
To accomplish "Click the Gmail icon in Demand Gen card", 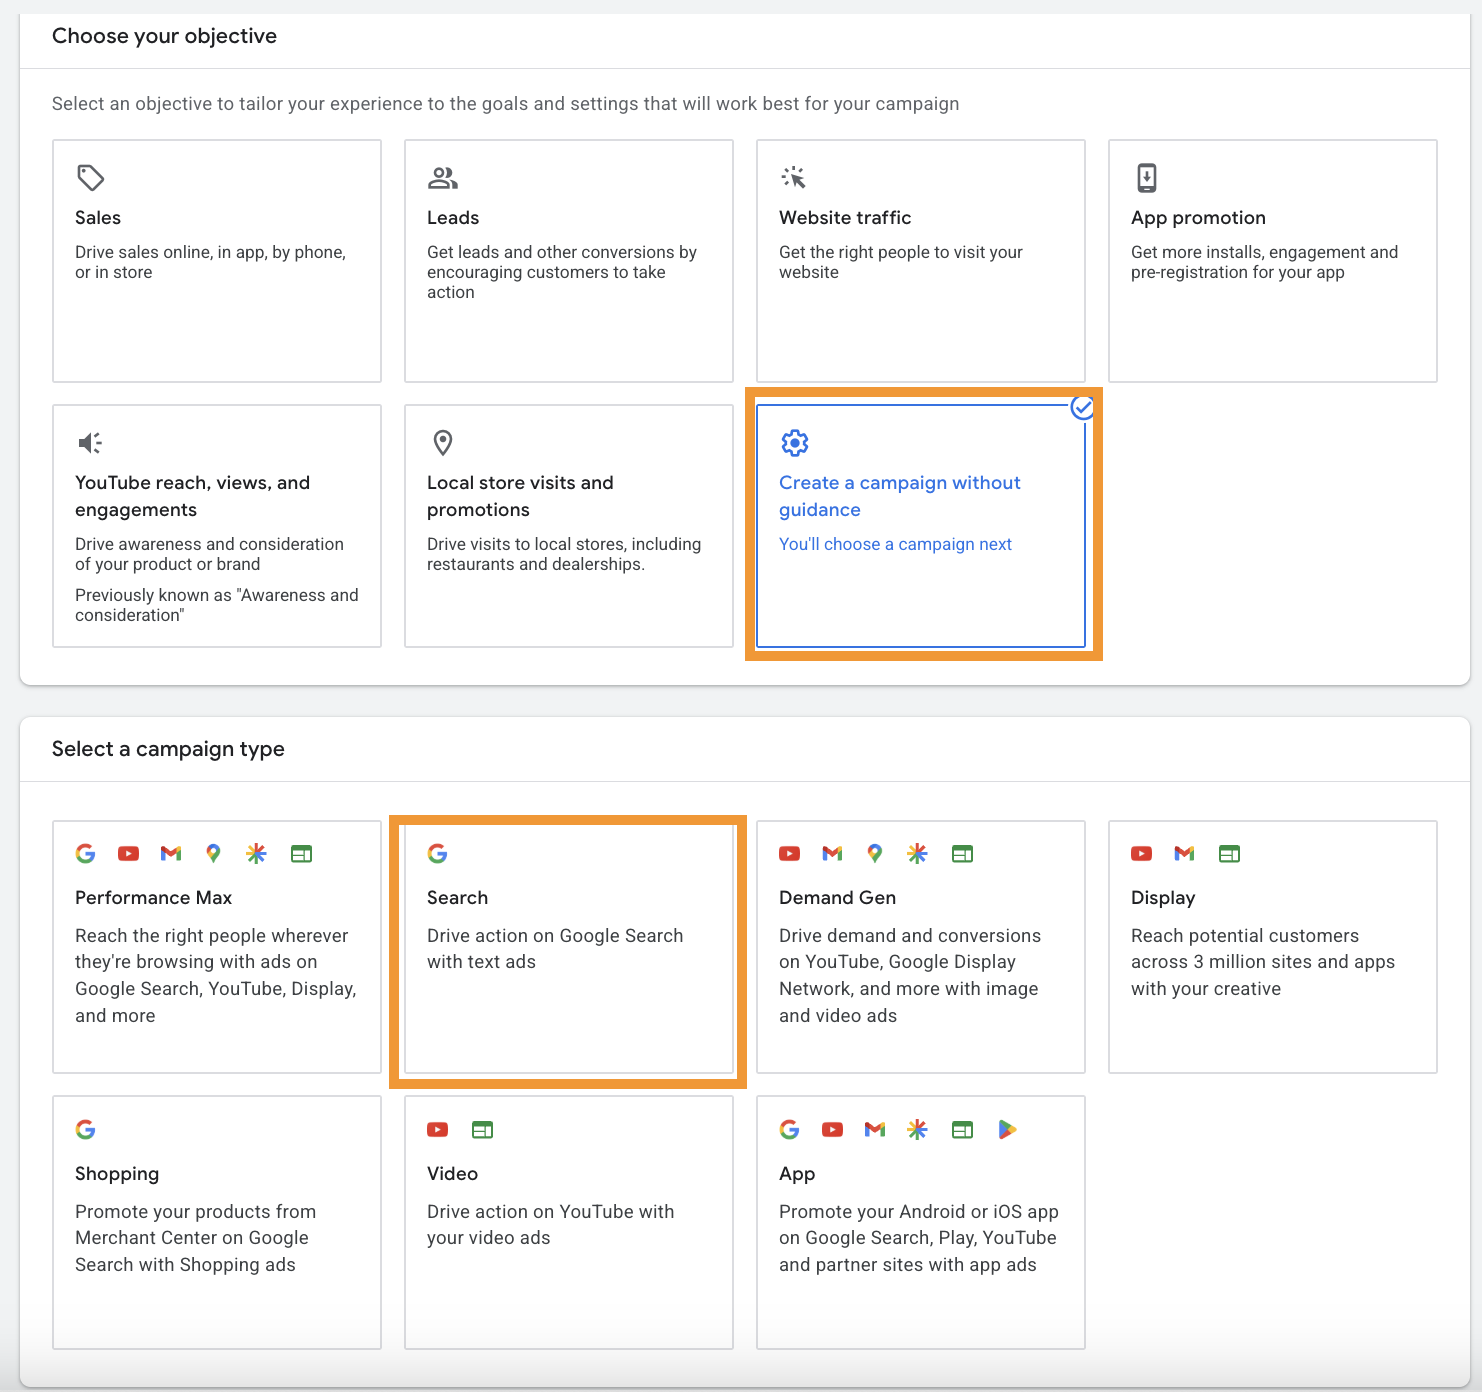I will click(x=832, y=853).
